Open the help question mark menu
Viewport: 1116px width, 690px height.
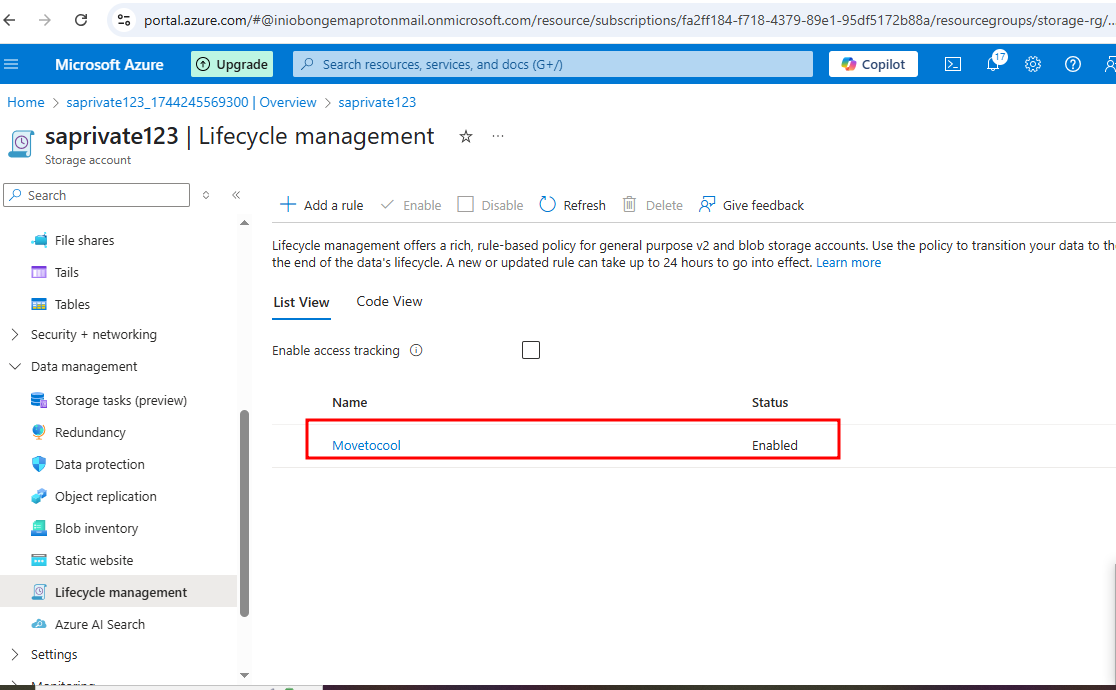pyautogui.click(x=1073, y=64)
